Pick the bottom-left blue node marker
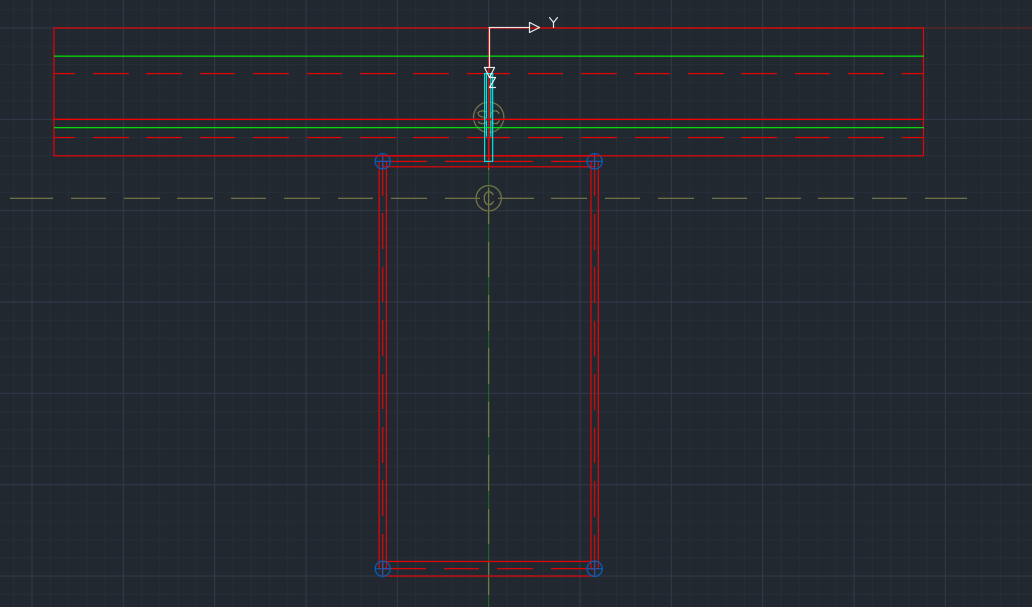This screenshot has width=1032, height=607. coord(382,568)
